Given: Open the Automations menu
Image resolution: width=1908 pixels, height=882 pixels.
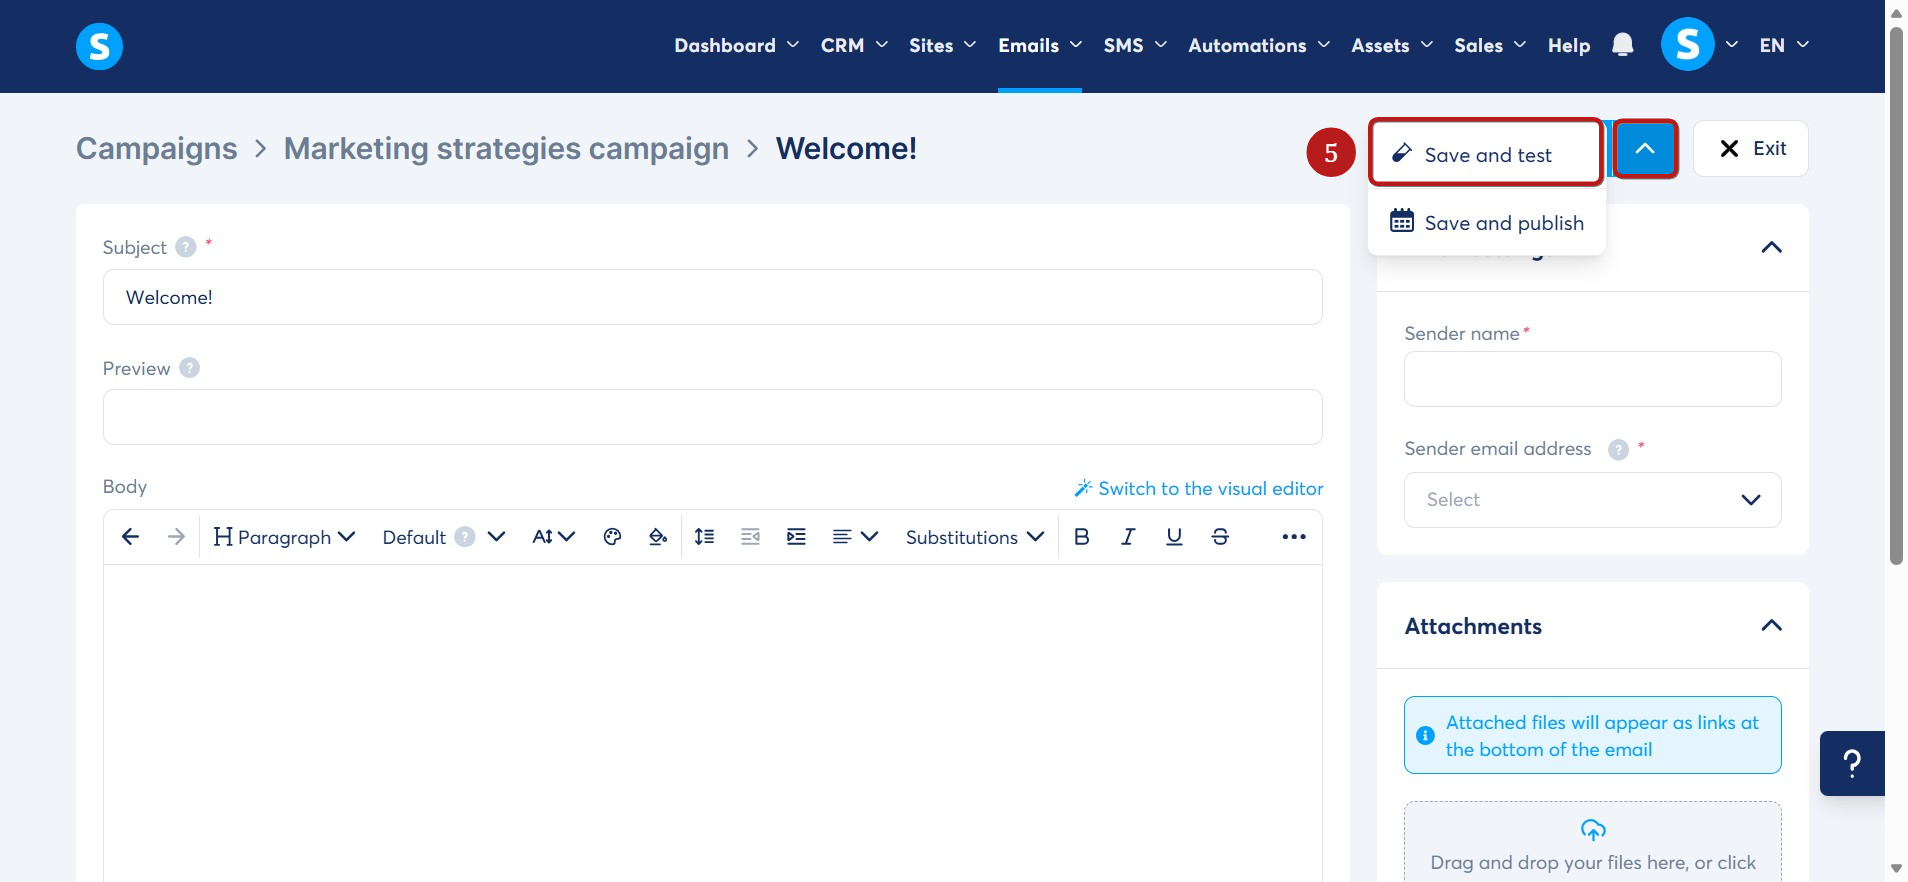Looking at the screenshot, I should [1259, 45].
